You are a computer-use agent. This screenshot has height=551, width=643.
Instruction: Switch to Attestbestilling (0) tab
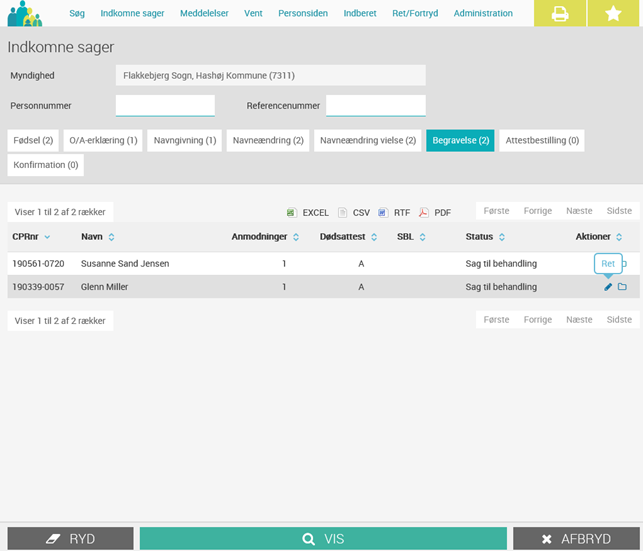pos(542,141)
